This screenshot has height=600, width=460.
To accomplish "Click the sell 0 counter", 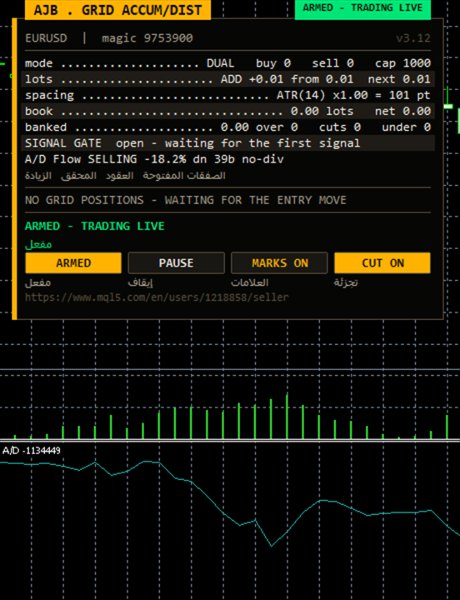I will coord(333,63).
